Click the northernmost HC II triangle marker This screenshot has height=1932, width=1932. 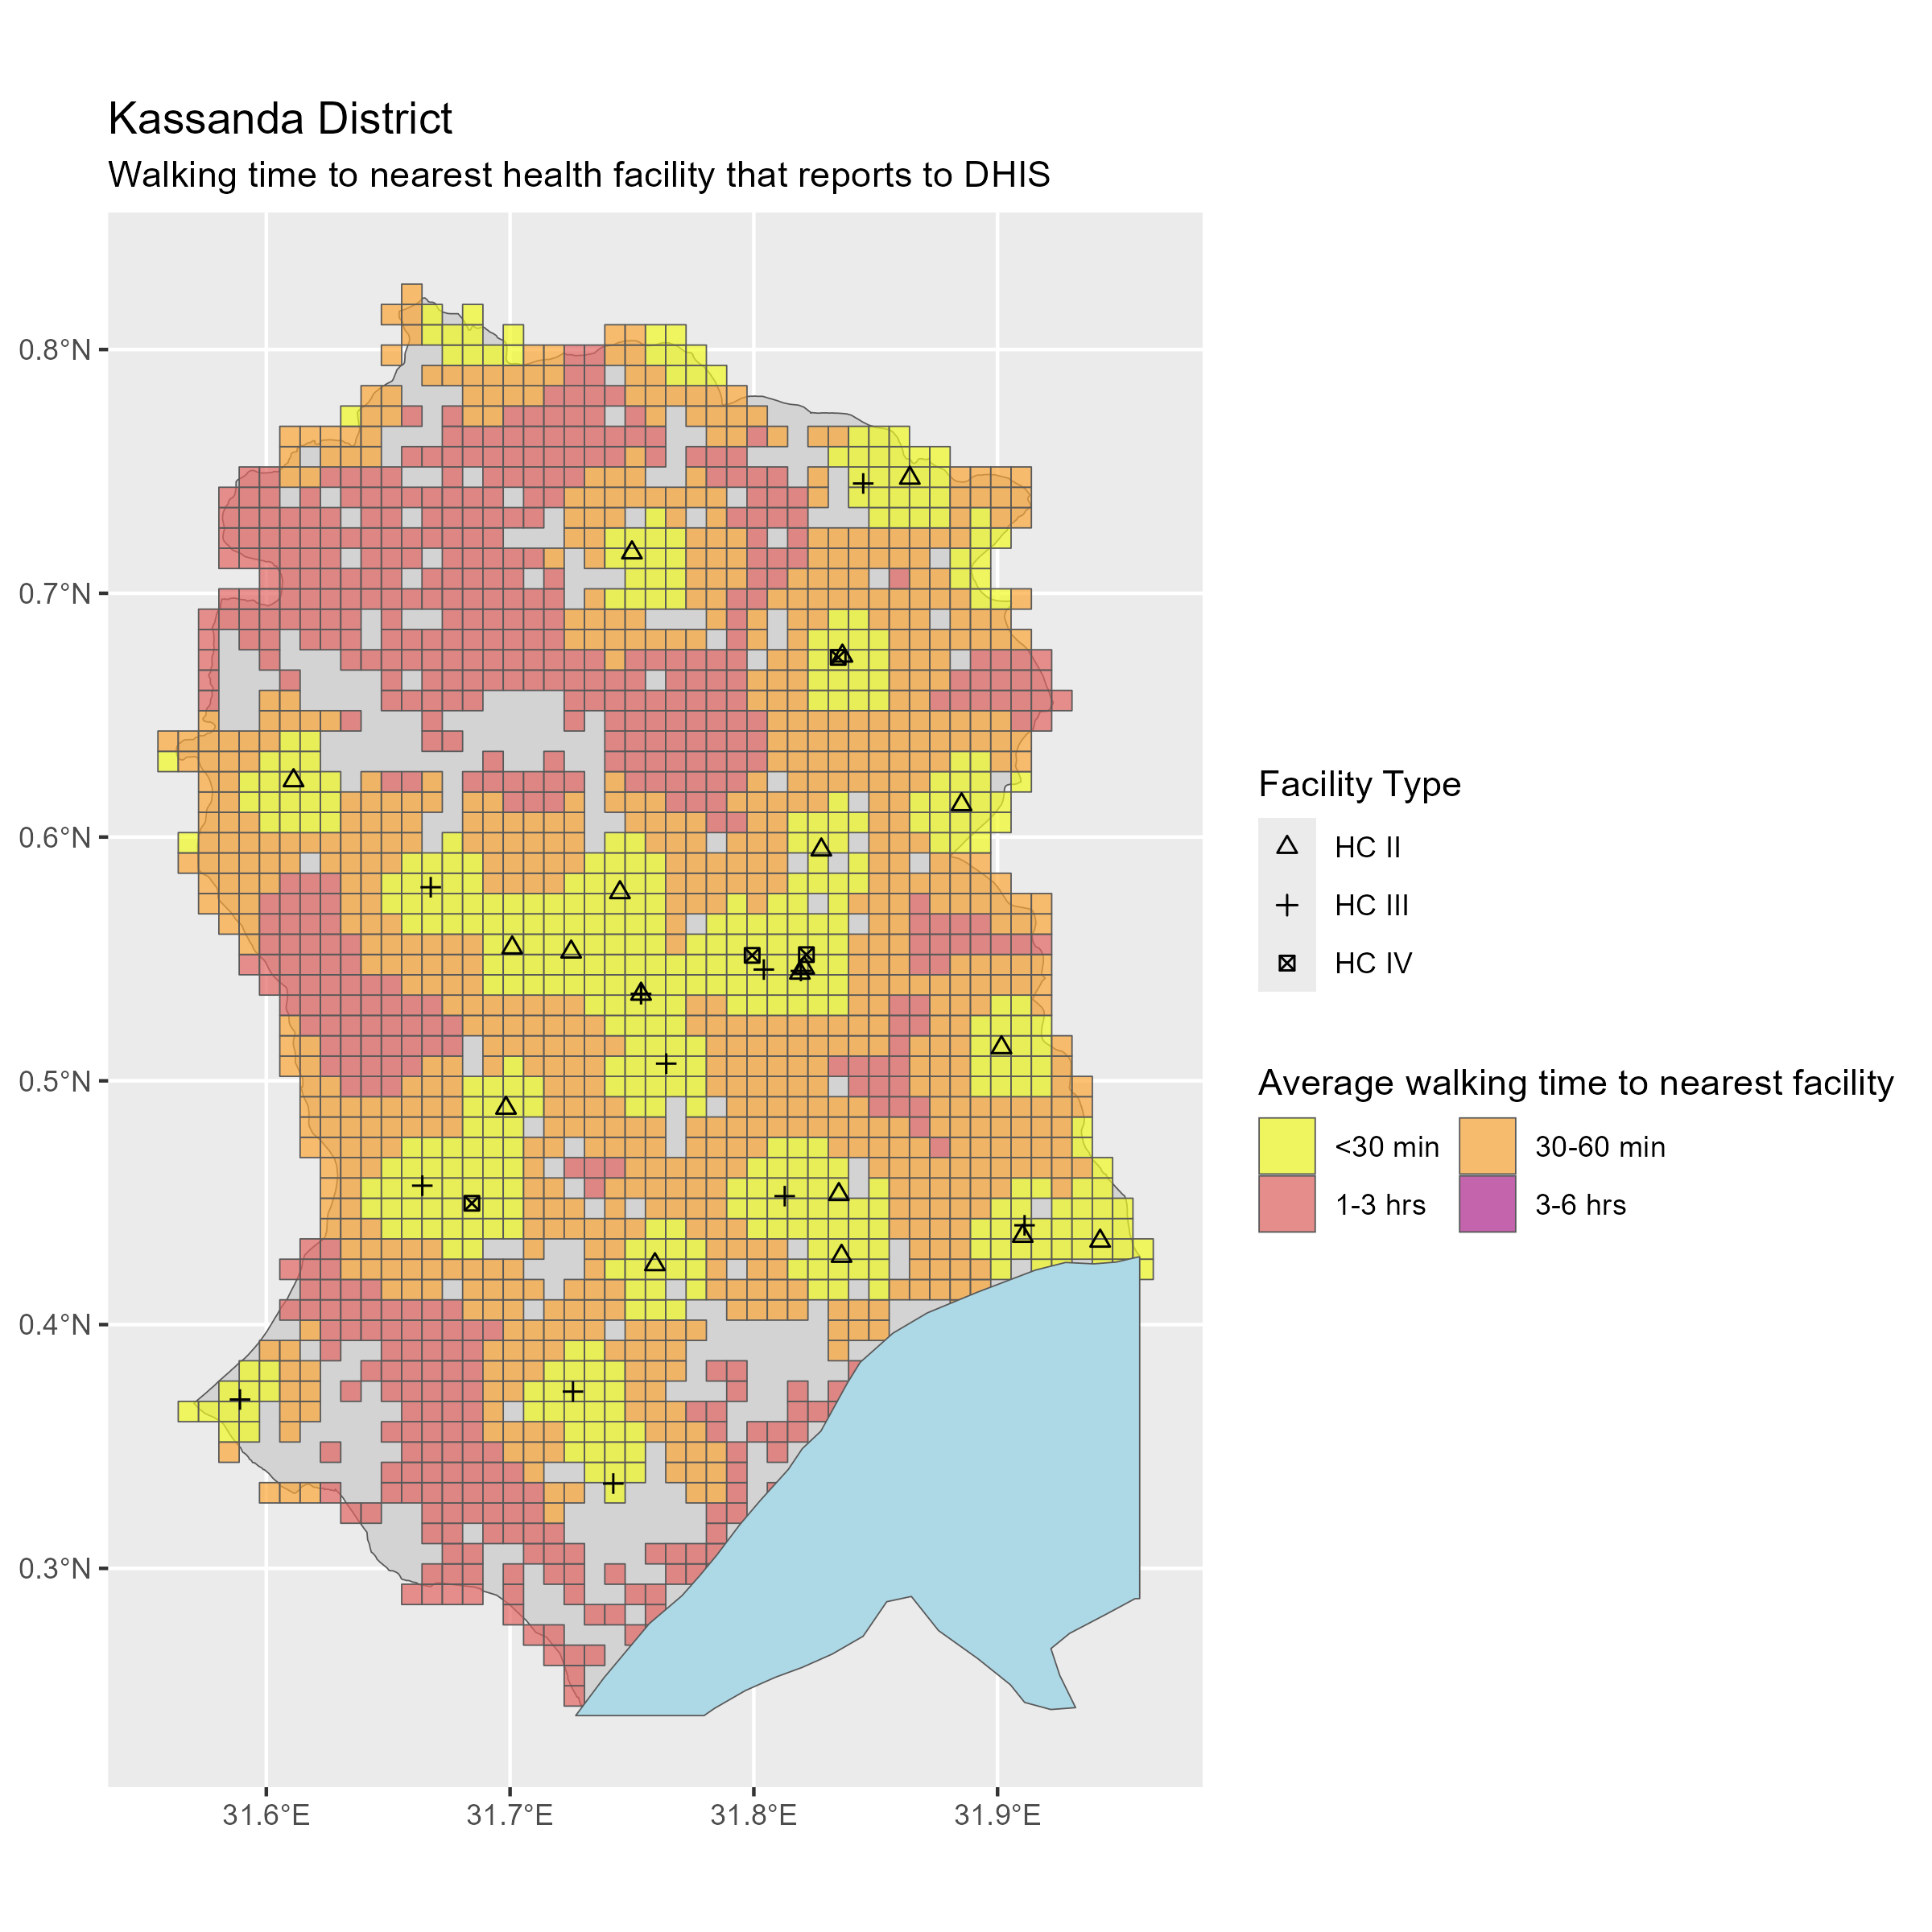coord(909,476)
